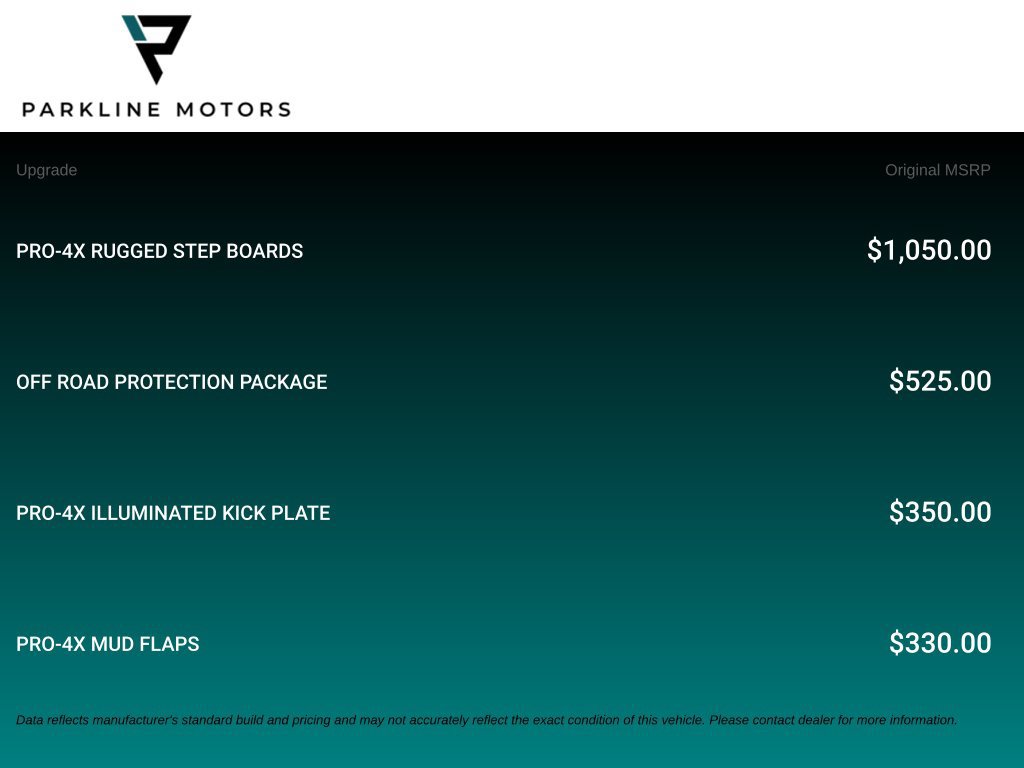Click the word PARKLINE in the header
Image resolution: width=1024 pixels, height=768 pixels.
tap(91, 109)
